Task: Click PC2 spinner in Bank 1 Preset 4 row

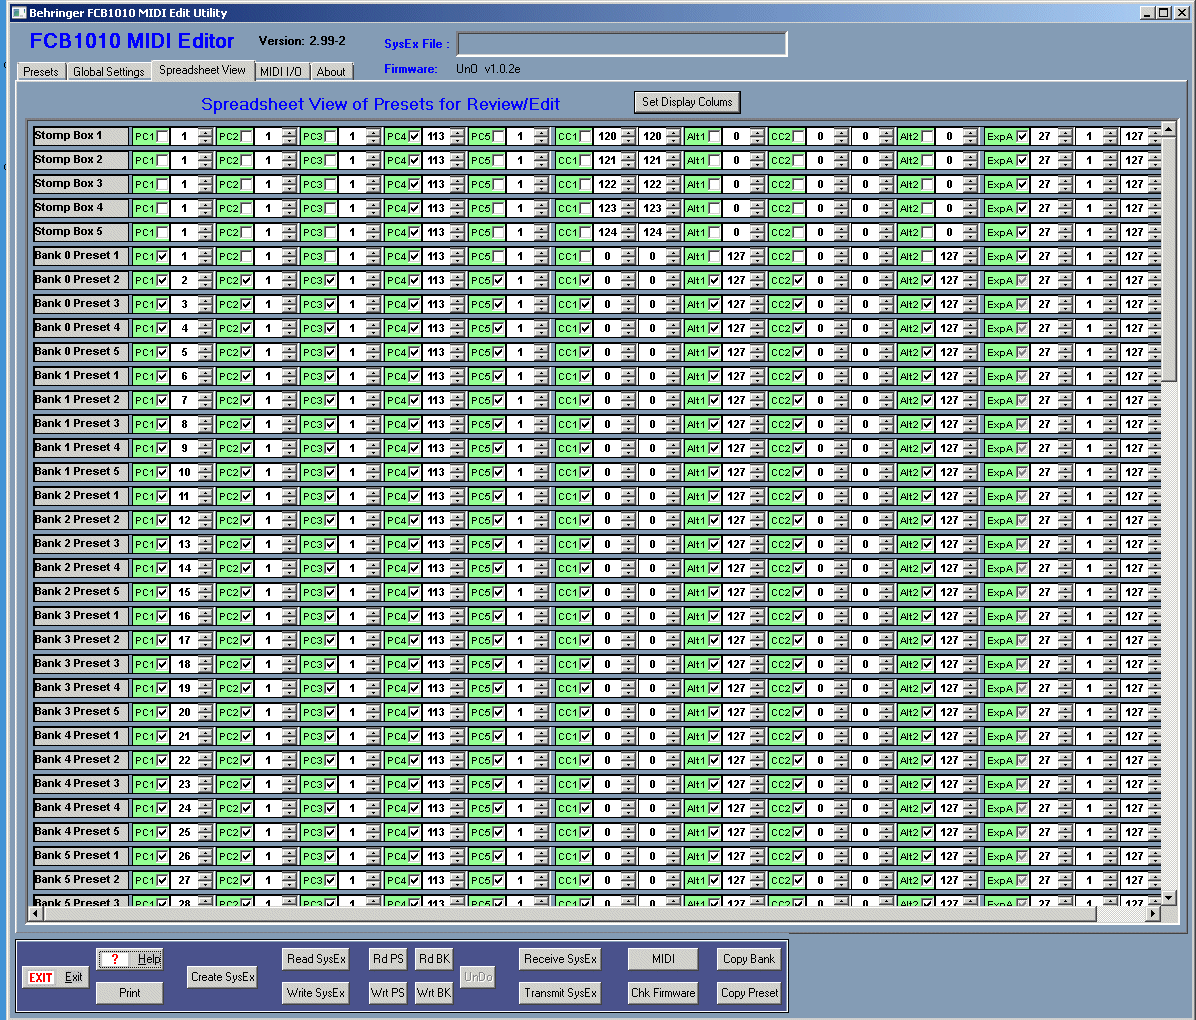Action: [289, 449]
